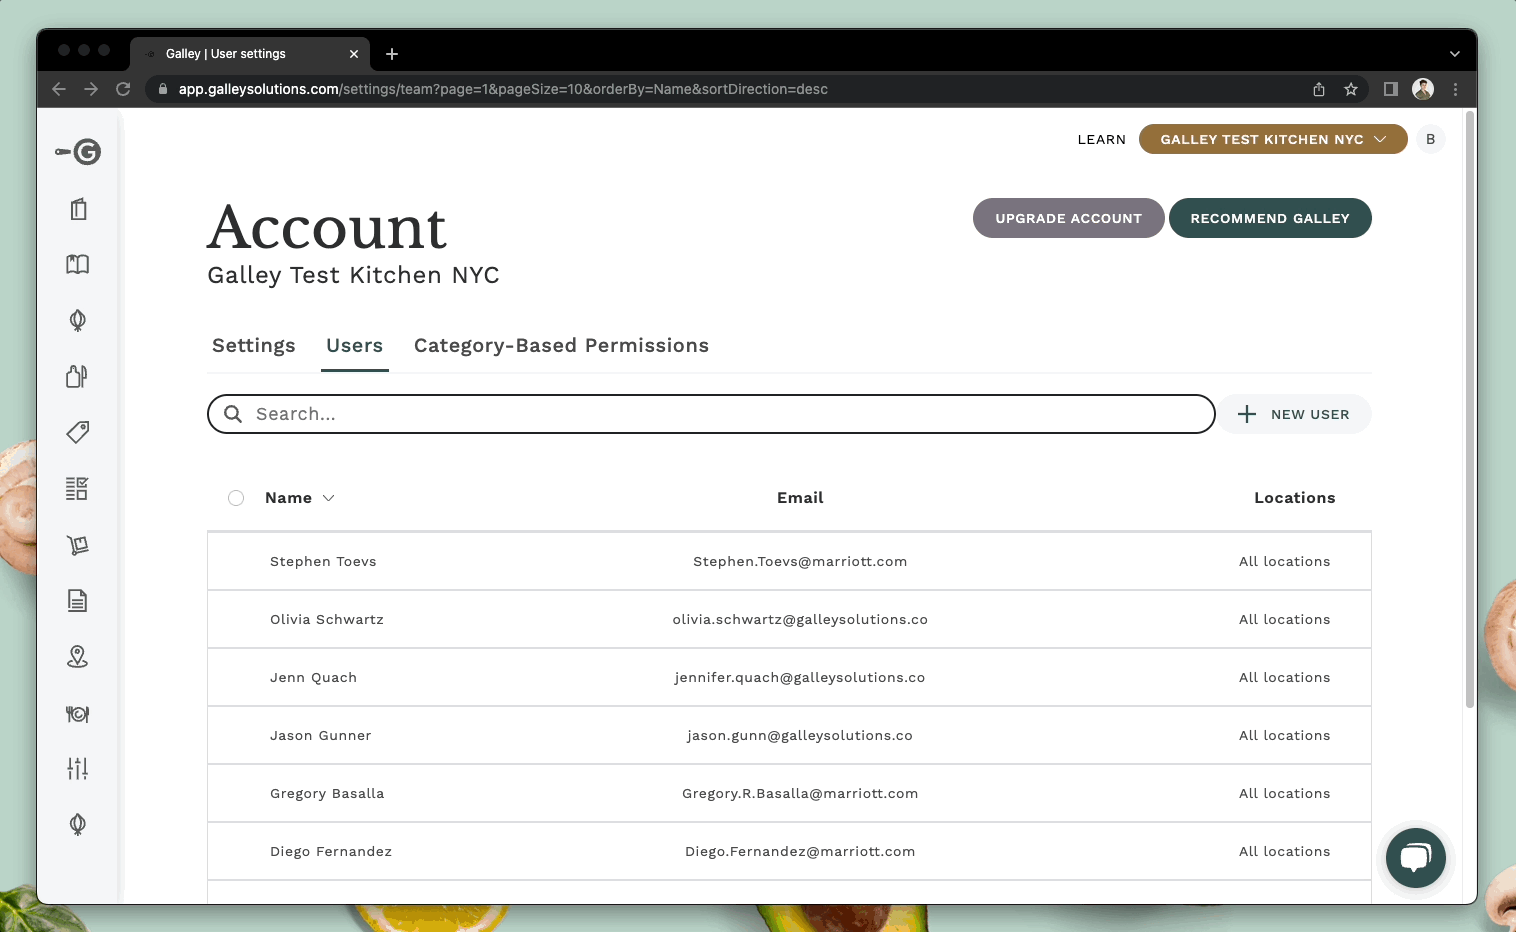Click All locations in Olivia Schwartz row
1516x932 pixels.
[1285, 619]
